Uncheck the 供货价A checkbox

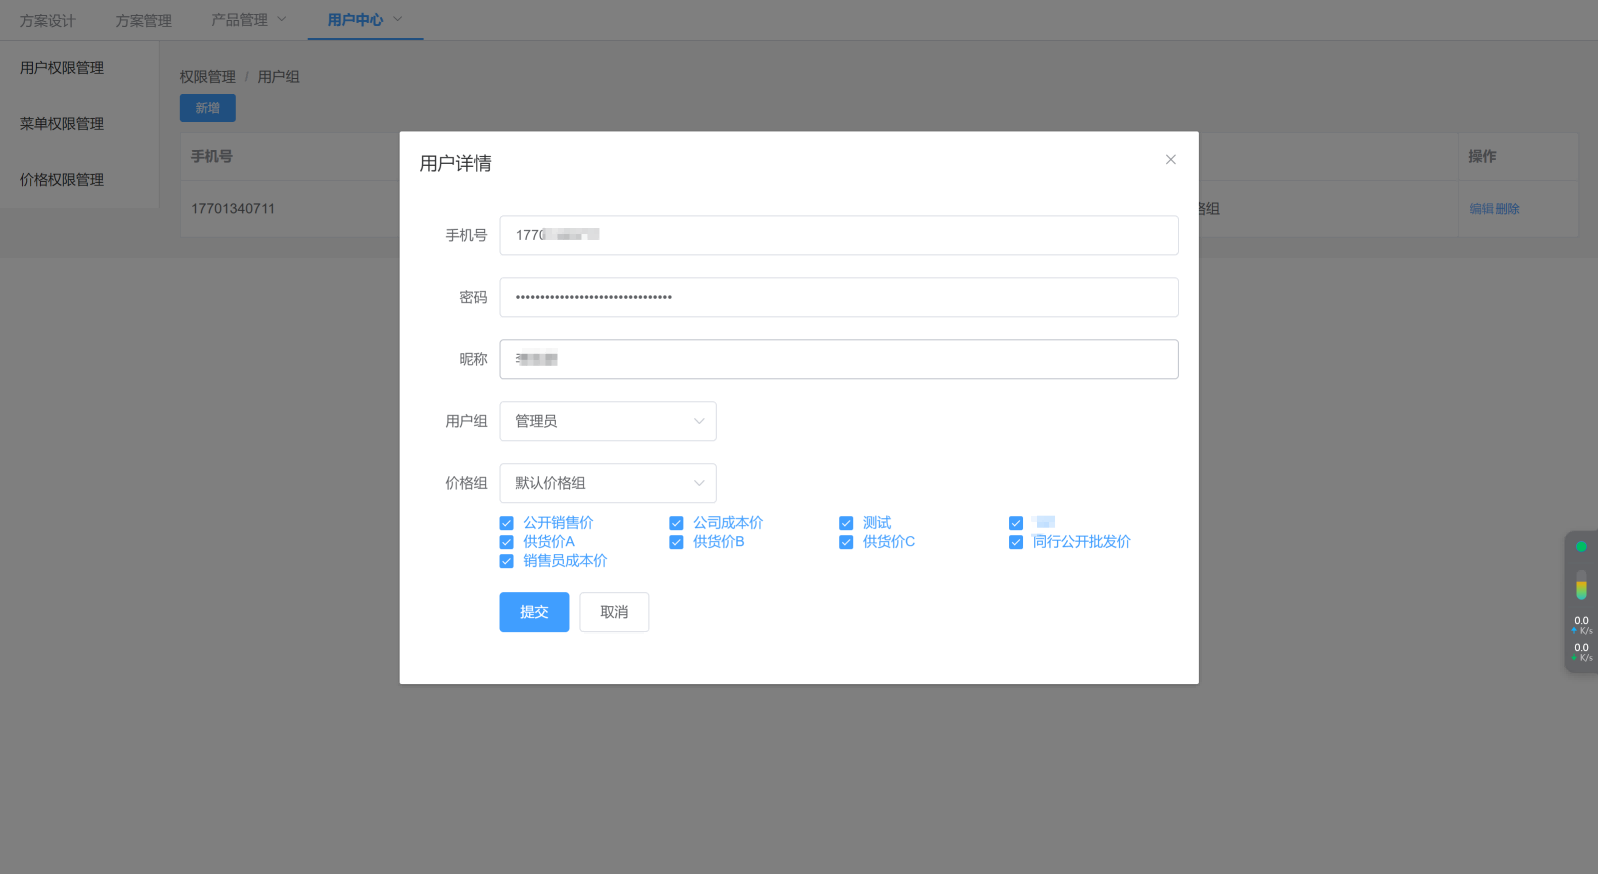[x=507, y=542]
